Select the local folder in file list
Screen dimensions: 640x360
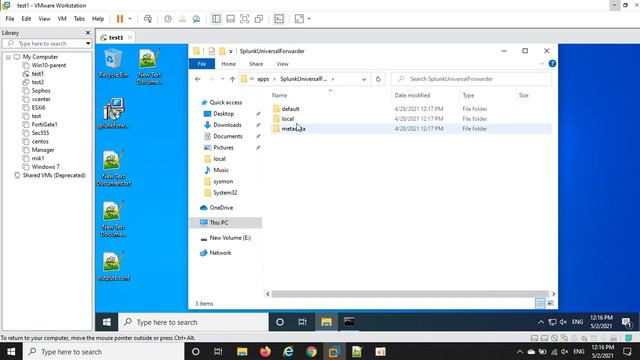tap(288, 119)
